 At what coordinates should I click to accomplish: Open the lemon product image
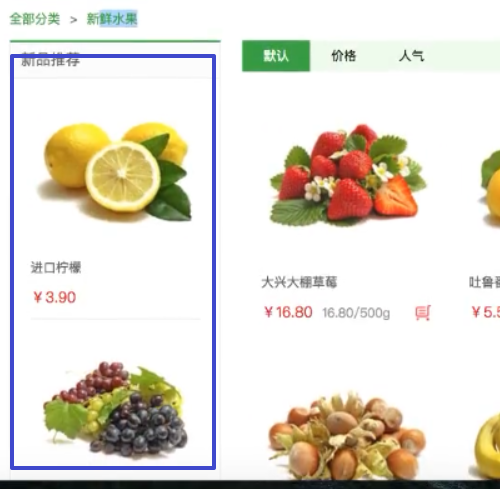click(x=117, y=172)
